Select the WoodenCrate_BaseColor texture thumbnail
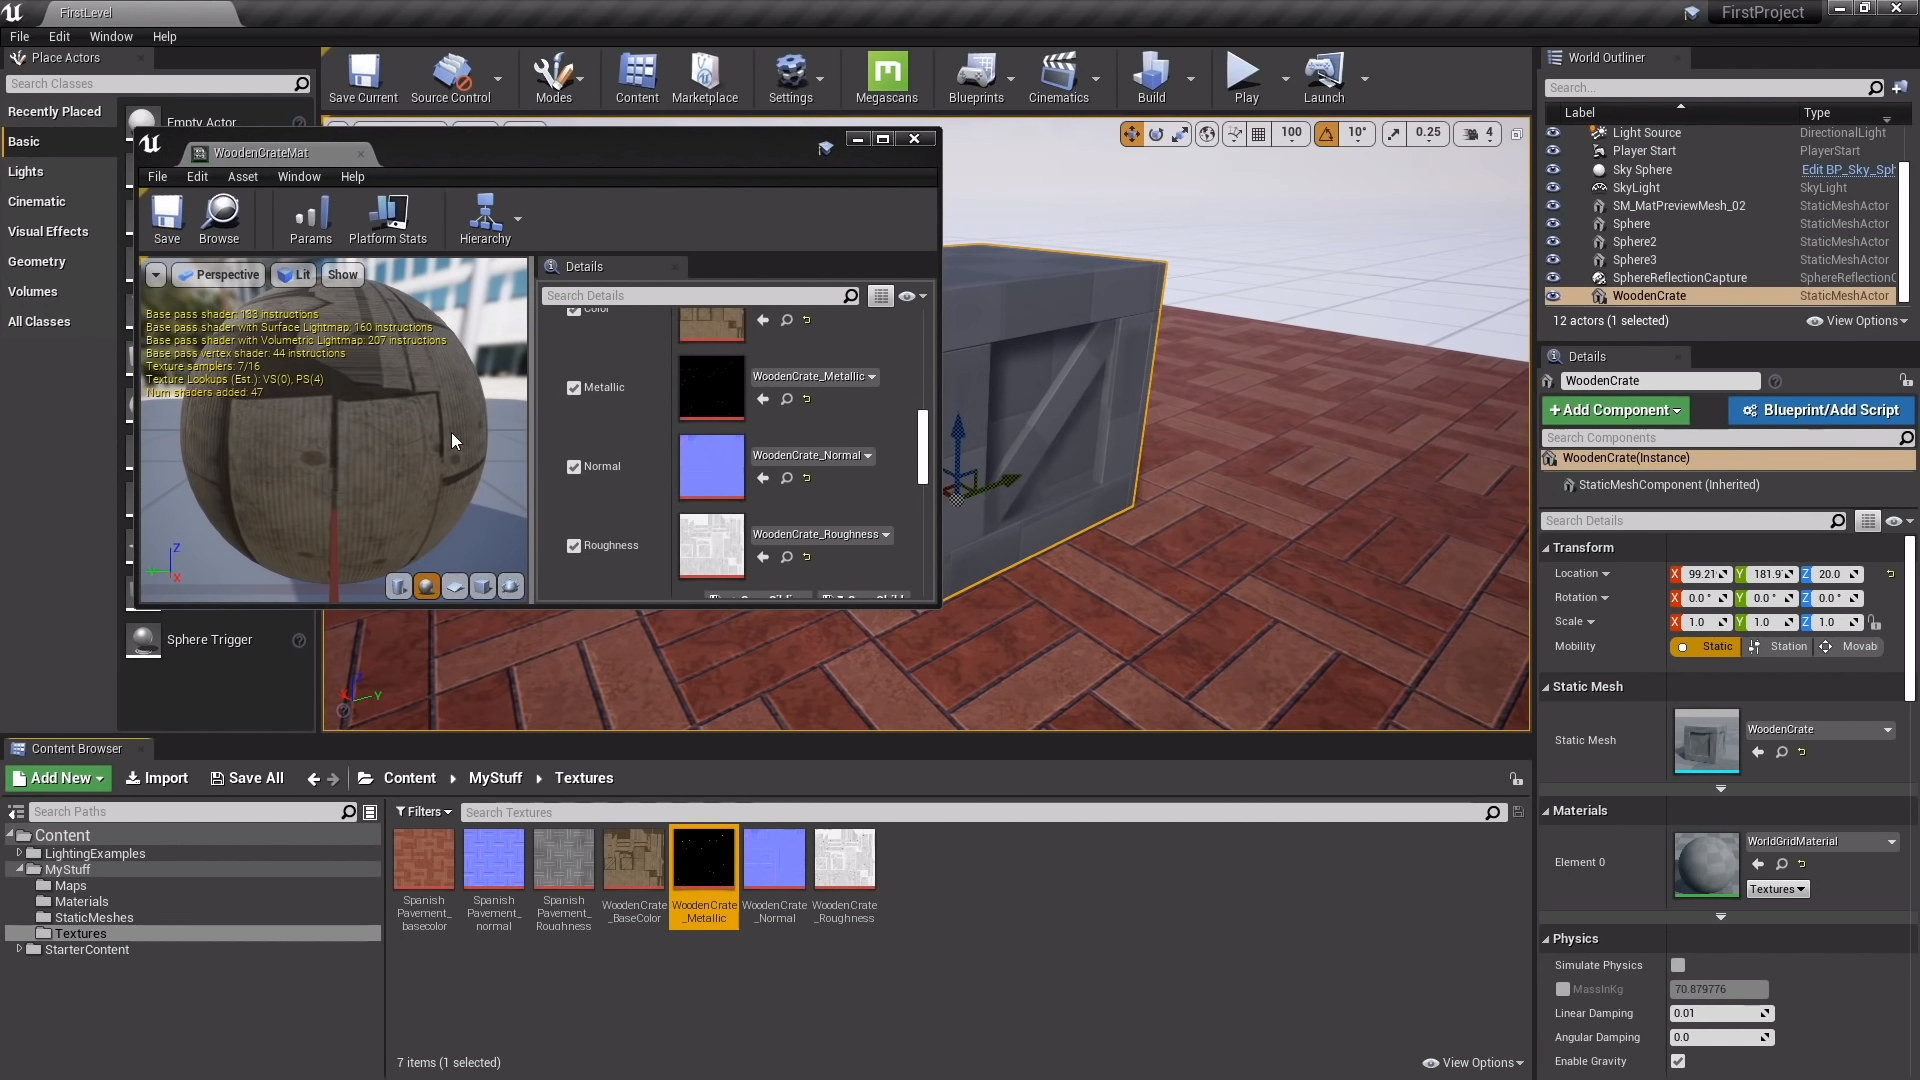Image resolution: width=1920 pixels, height=1080 pixels. pyautogui.click(x=633, y=858)
